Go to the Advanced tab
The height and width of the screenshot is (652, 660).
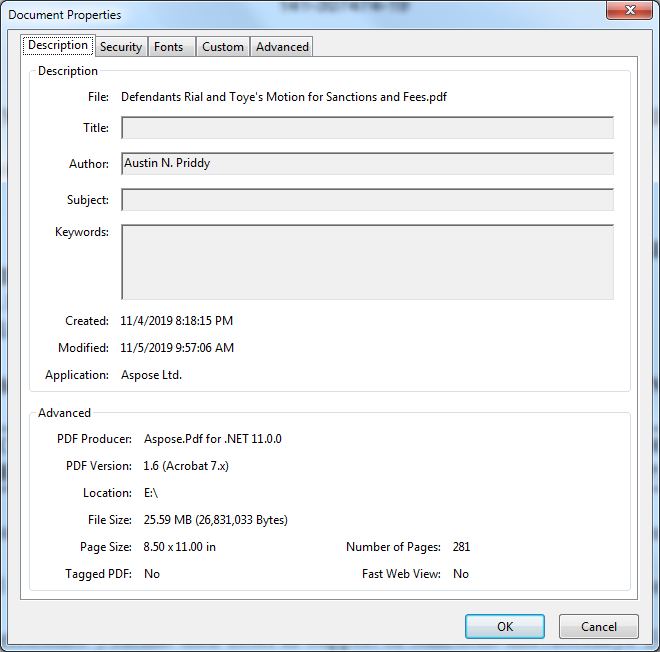(x=282, y=47)
